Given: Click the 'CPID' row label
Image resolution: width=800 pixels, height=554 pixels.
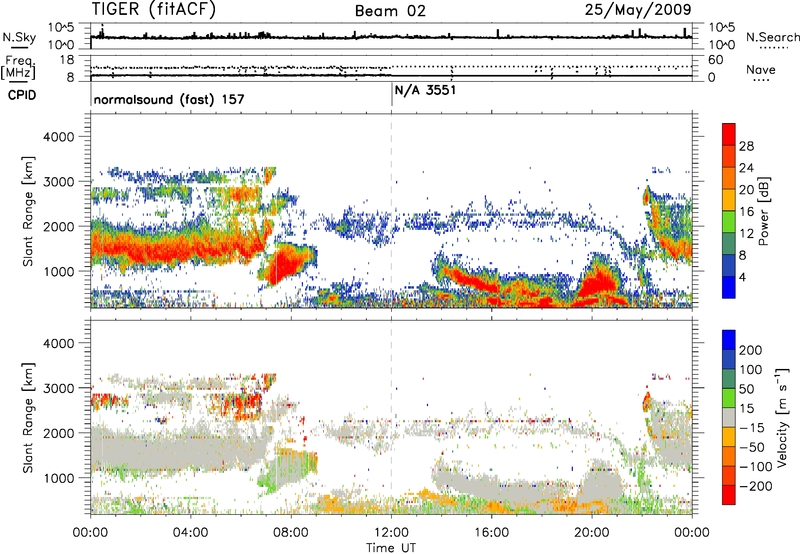Looking at the screenshot, I should click(x=22, y=95).
